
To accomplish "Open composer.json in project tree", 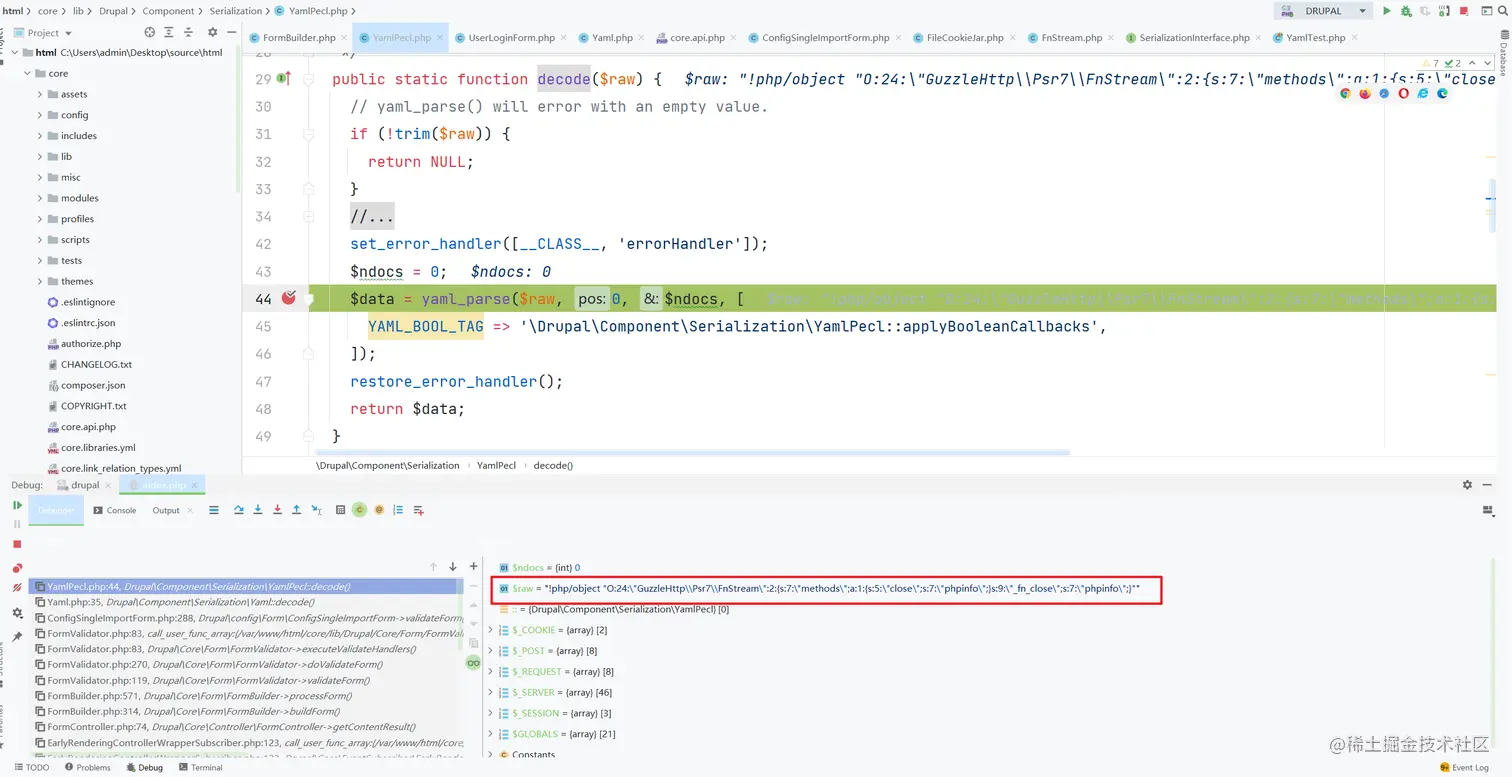I will [x=93, y=385].
